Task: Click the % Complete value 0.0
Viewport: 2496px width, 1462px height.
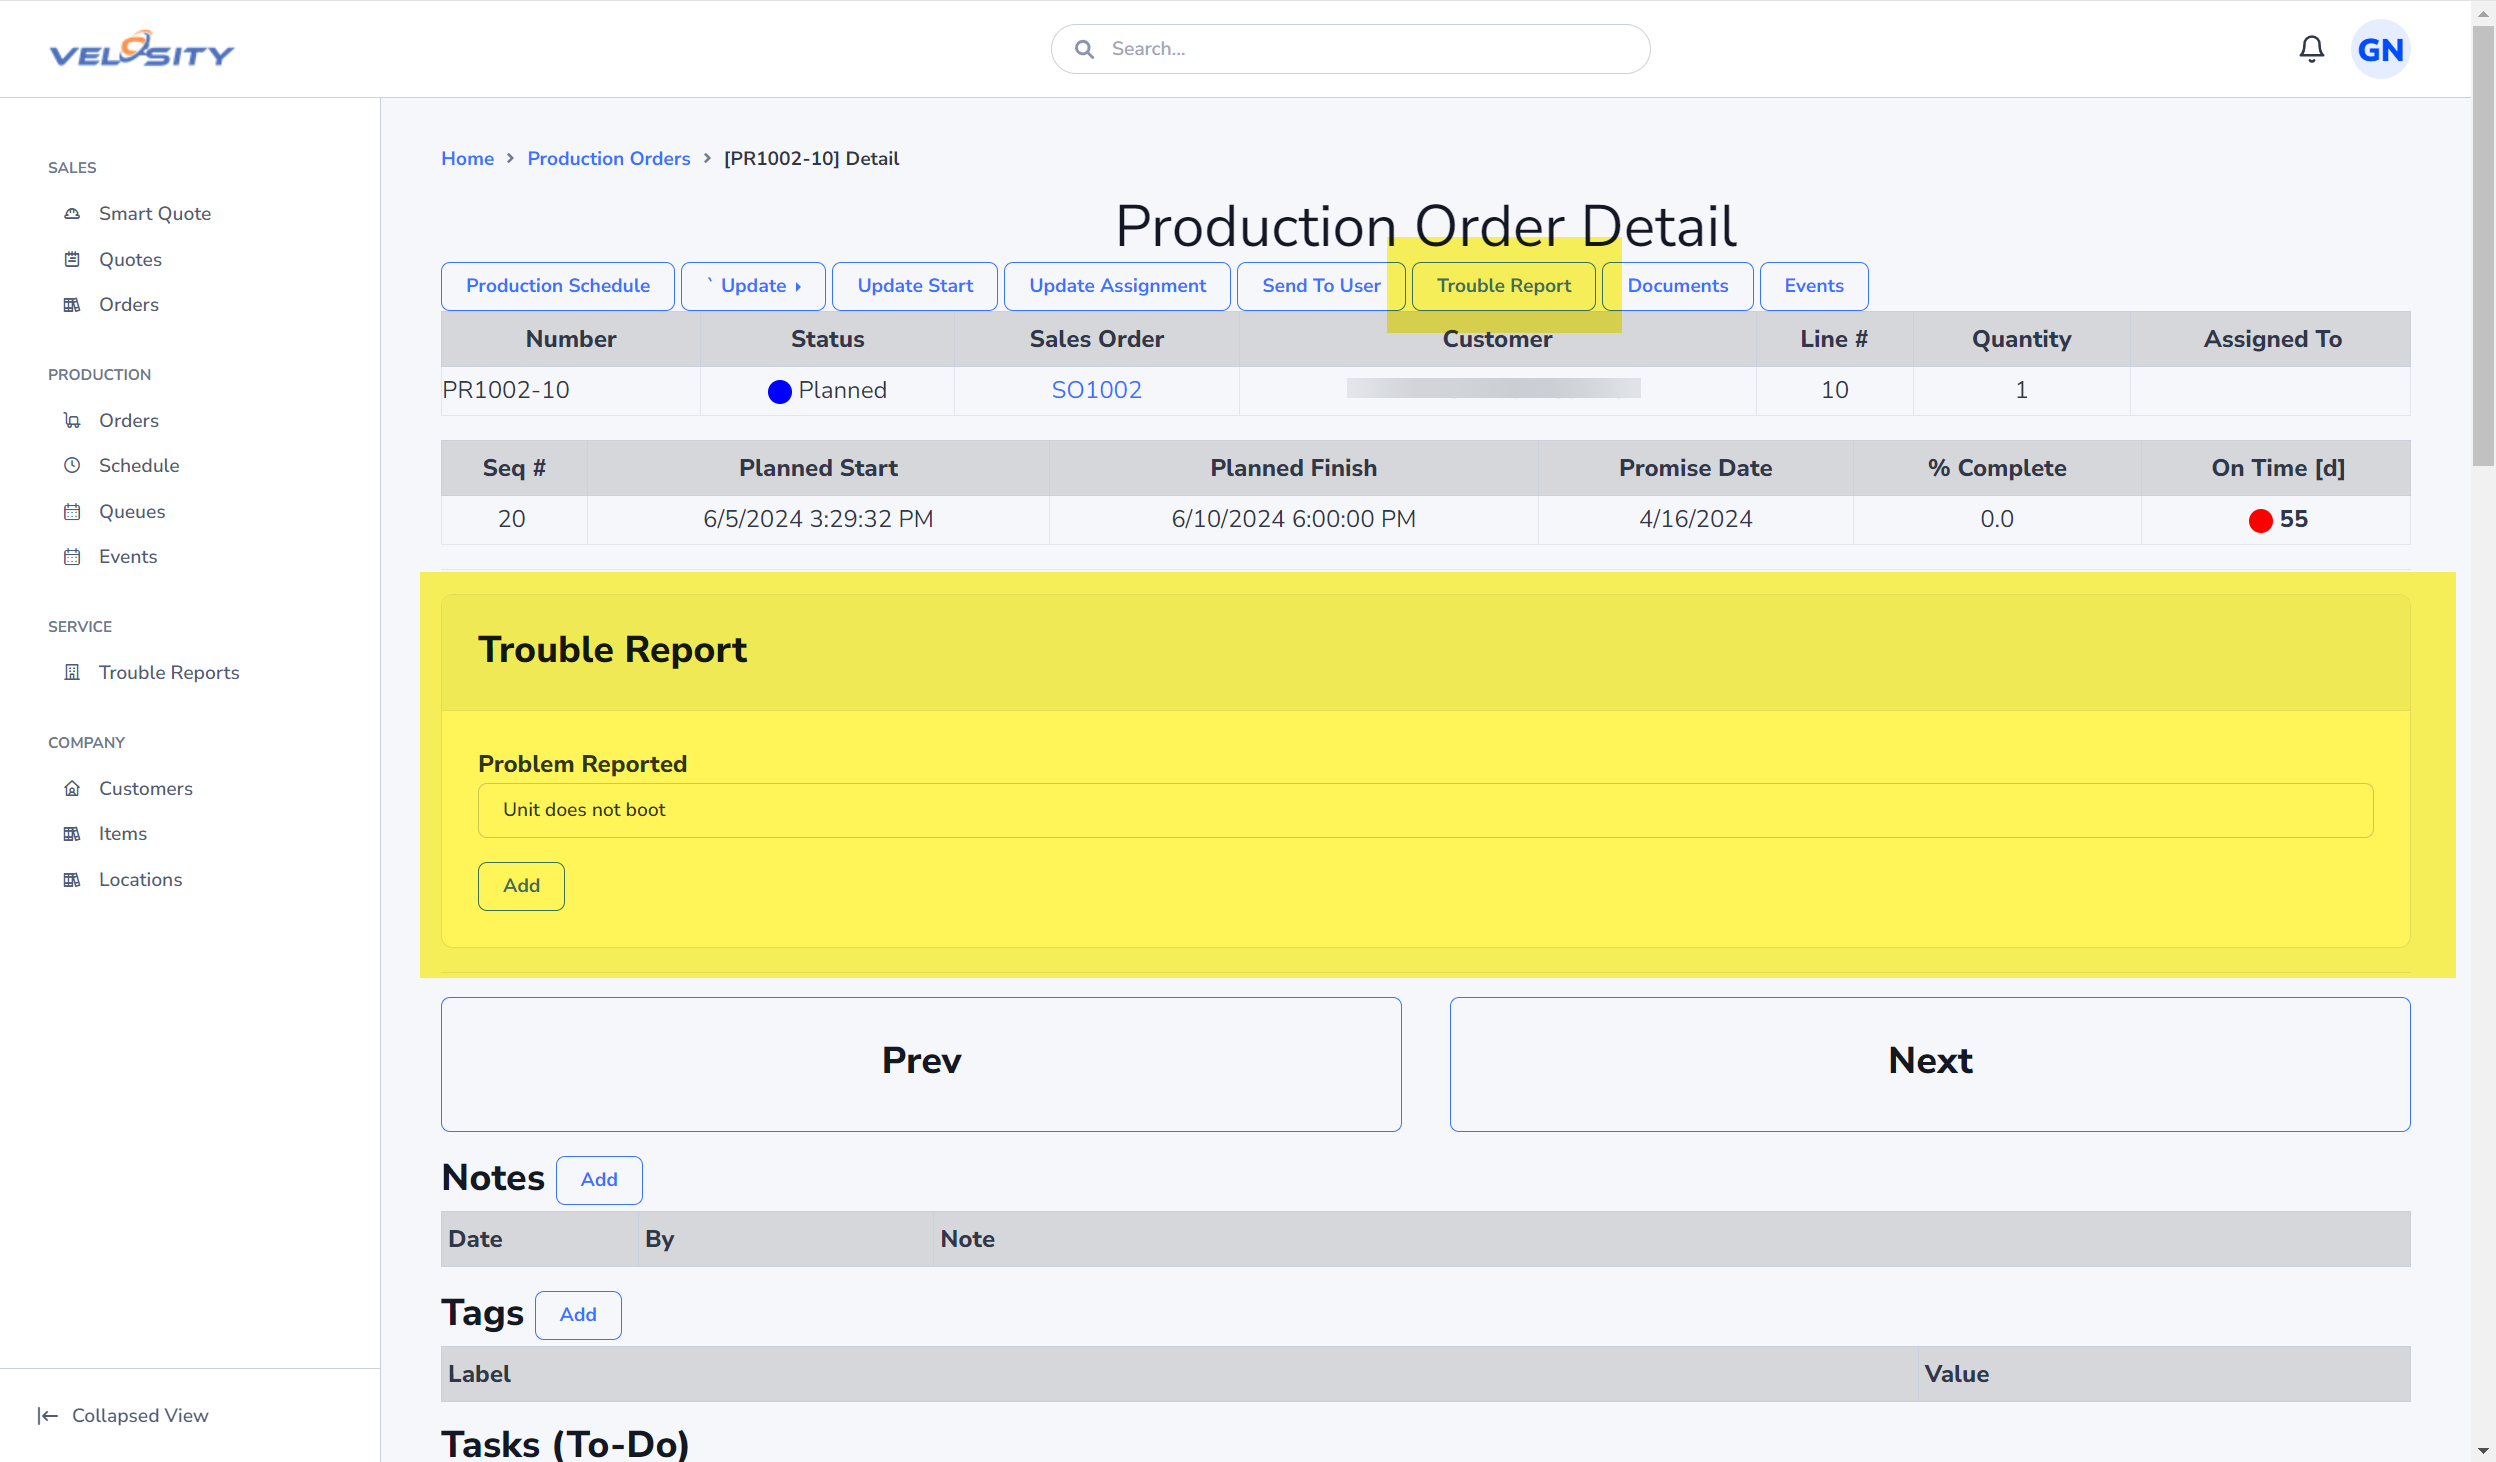Action: (x=1996, y=520)
